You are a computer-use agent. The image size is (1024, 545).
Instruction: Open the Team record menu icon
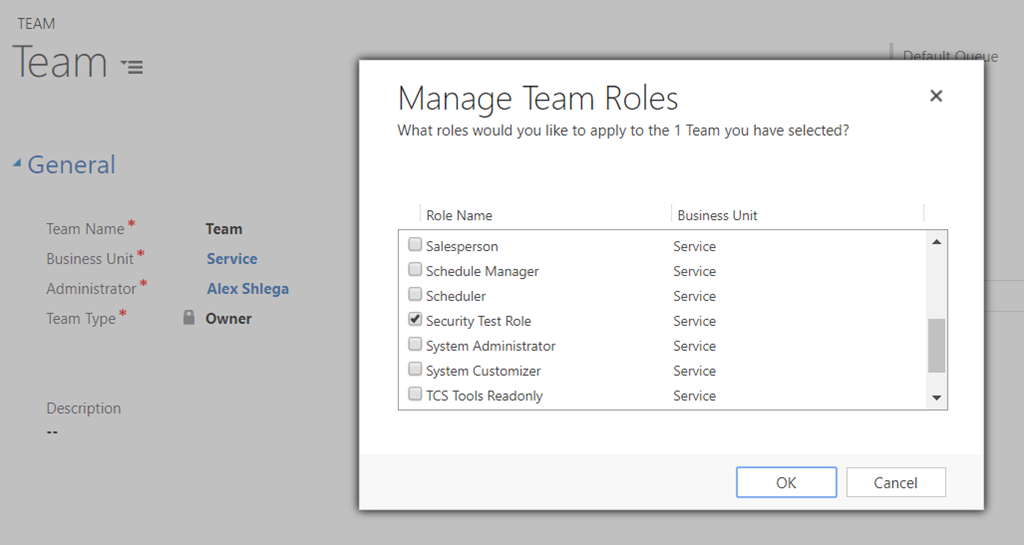click(133, 66)
